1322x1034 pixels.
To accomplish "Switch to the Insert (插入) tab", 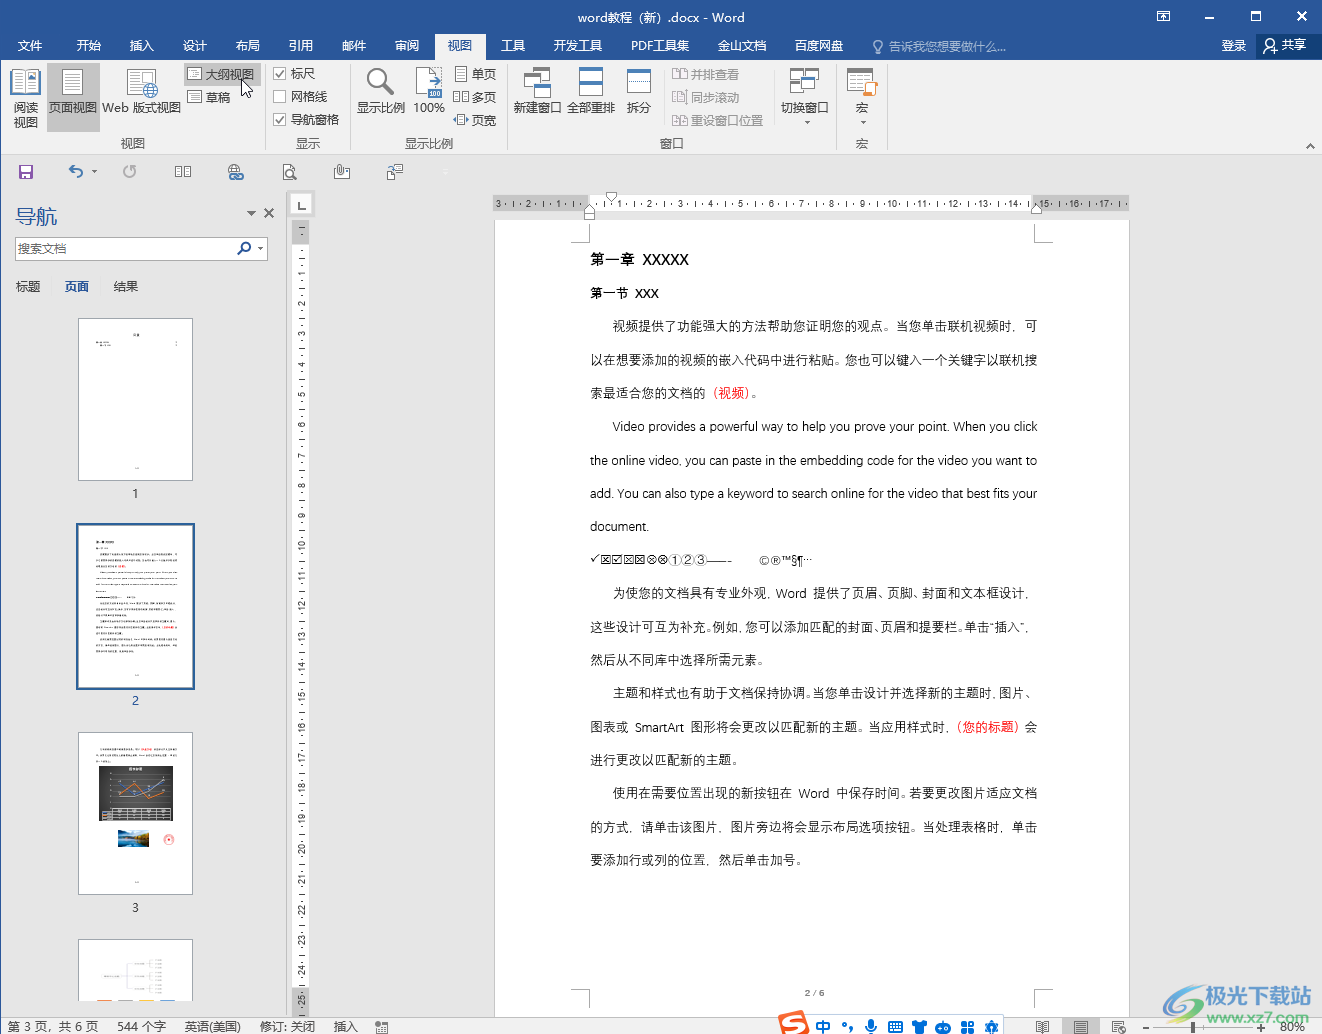I will tap(142, 46).
